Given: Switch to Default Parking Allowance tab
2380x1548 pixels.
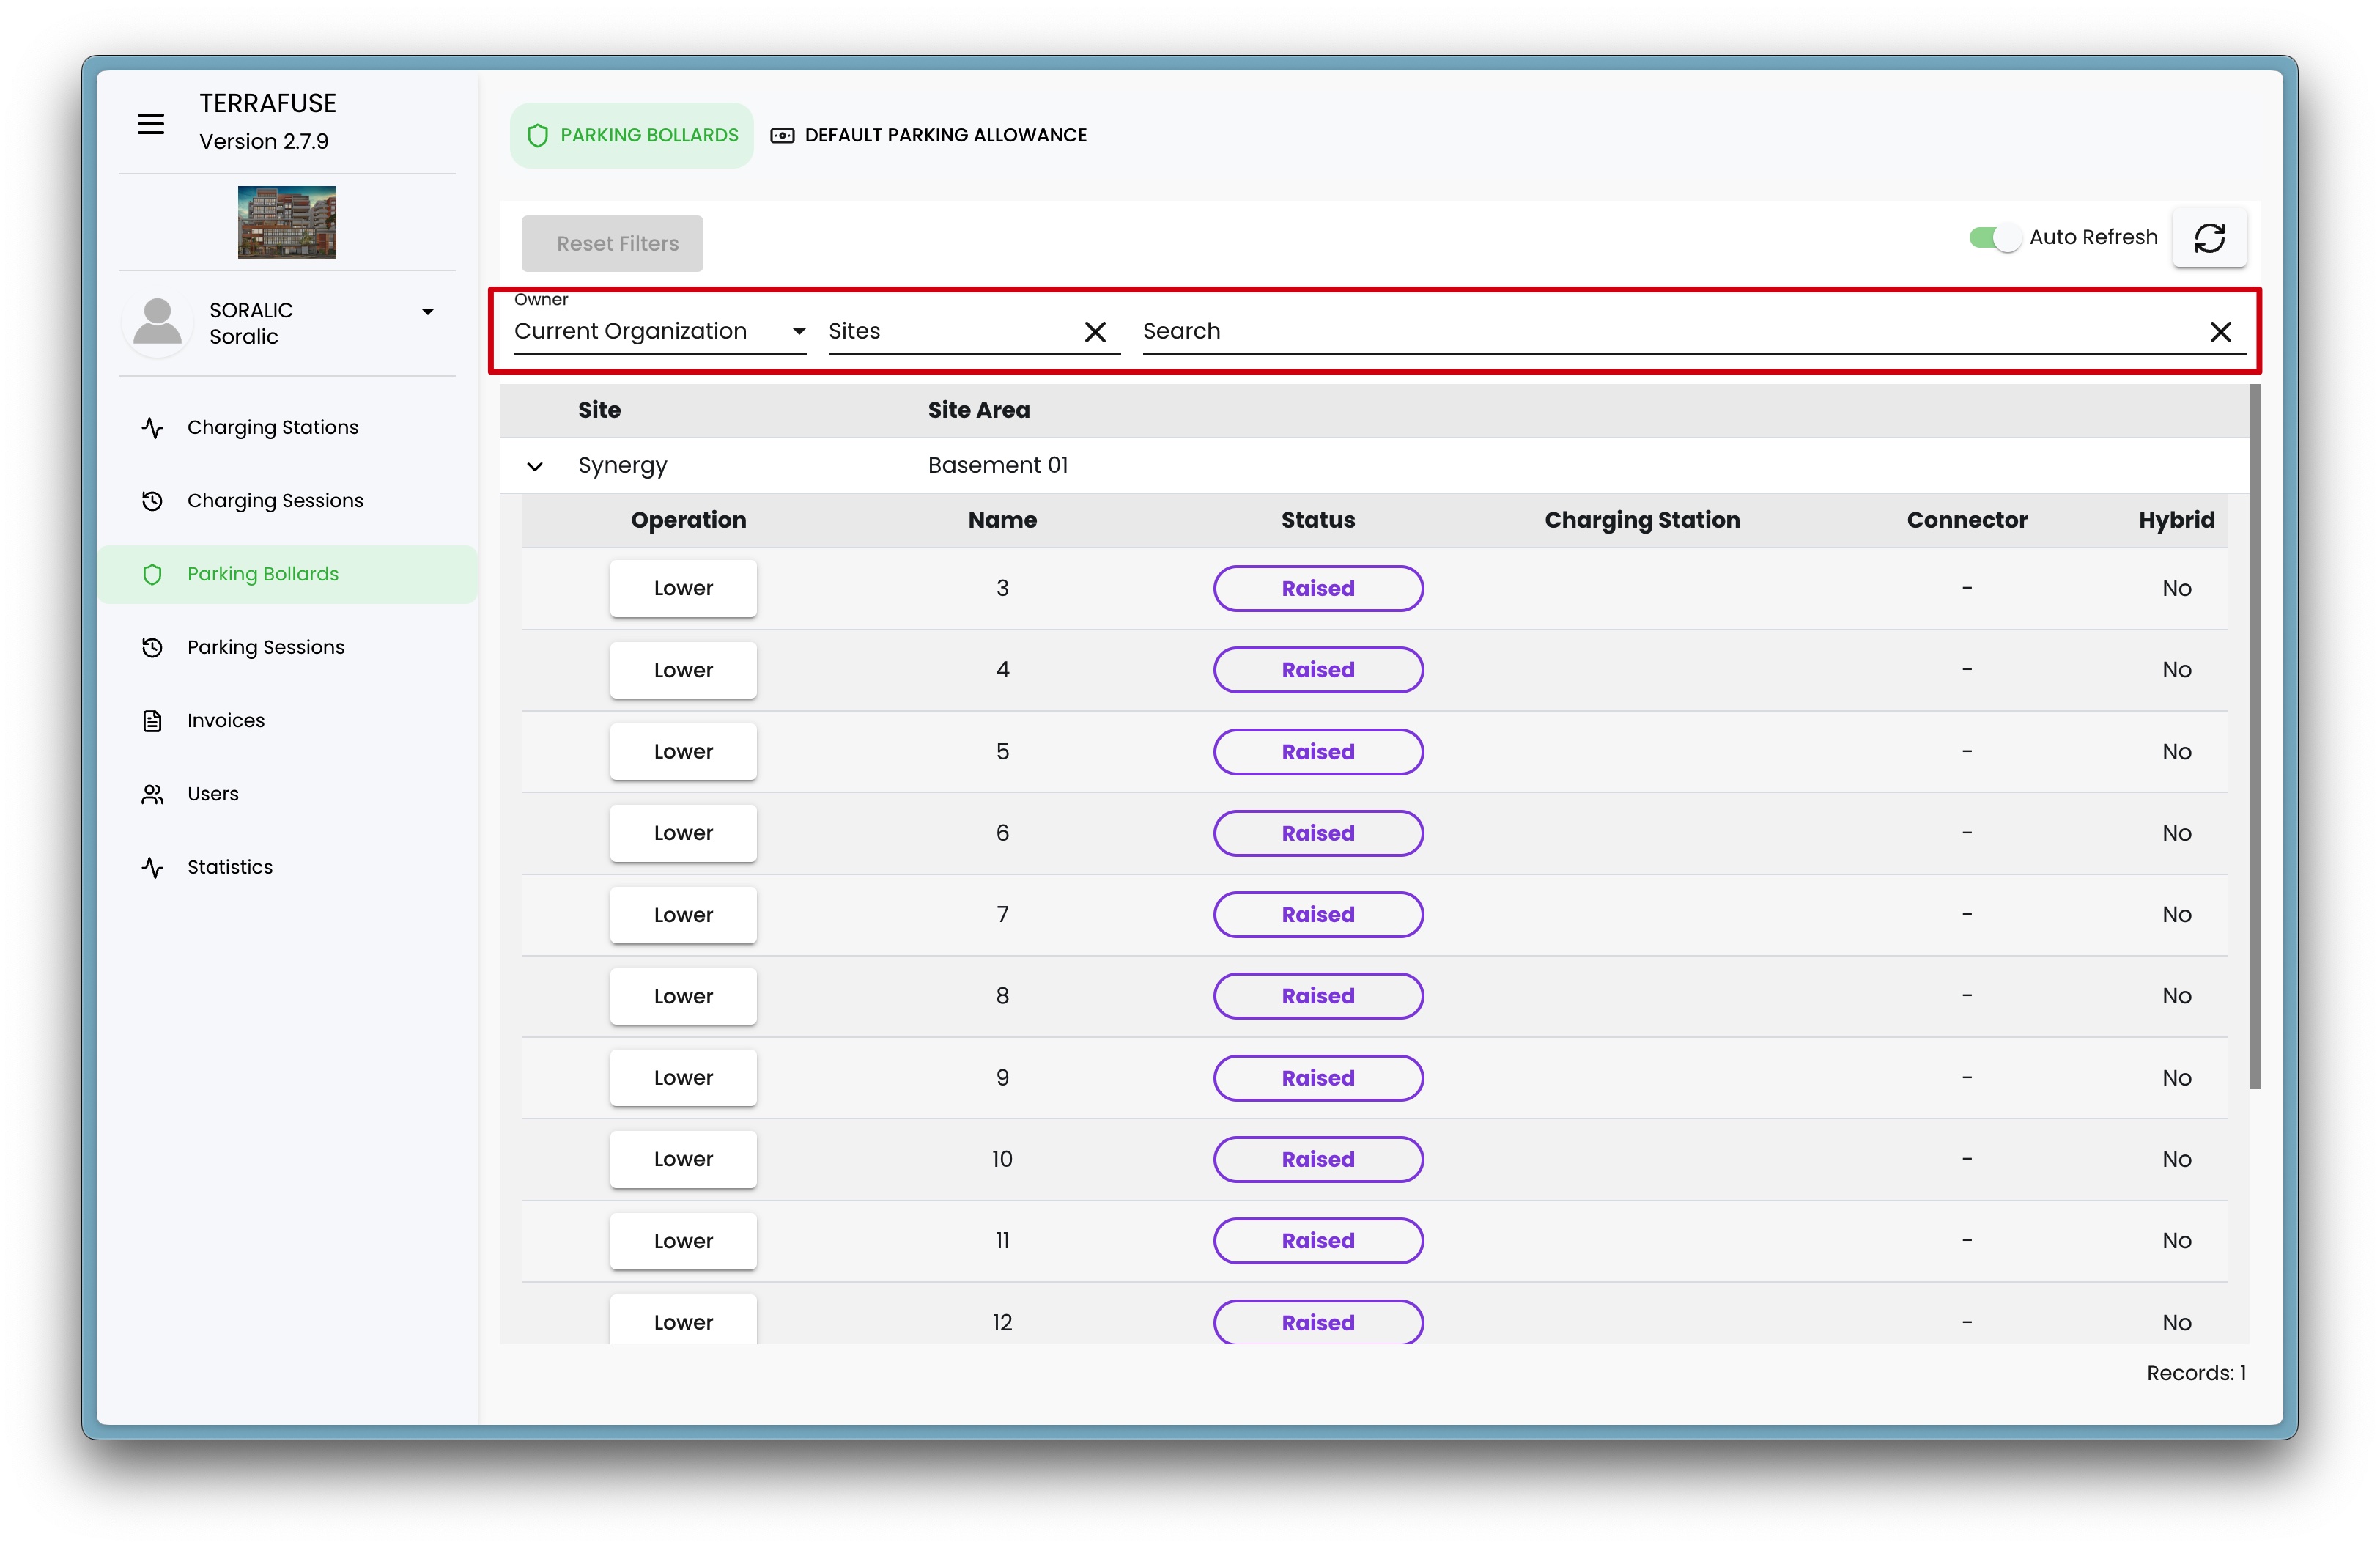Looking at the screenshot, I should [929, 135].
